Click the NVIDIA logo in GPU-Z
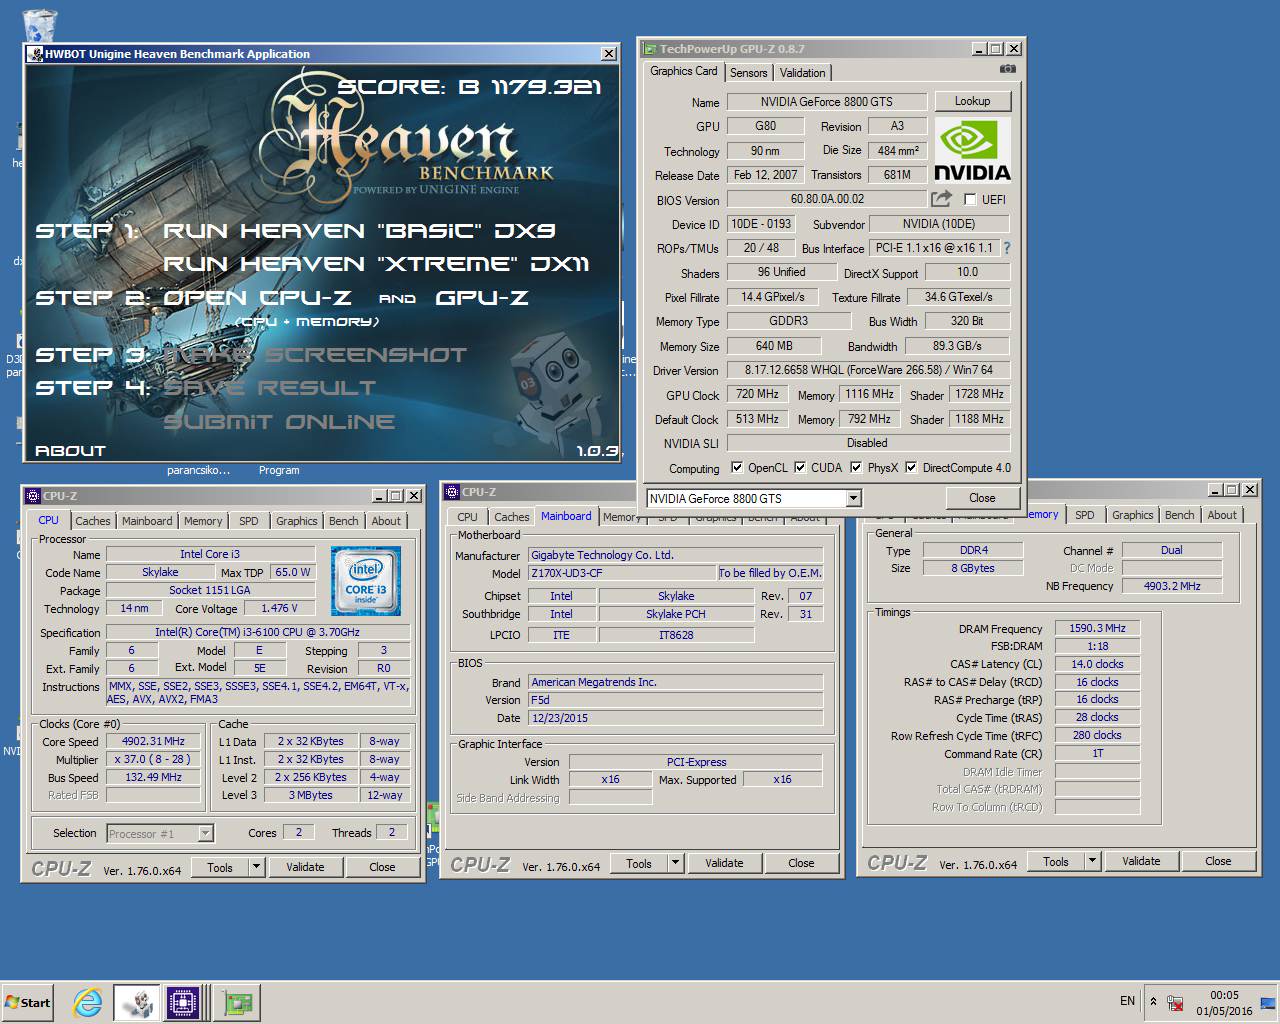Viewport: 1280px width, 1024px height. click(972, 151)
